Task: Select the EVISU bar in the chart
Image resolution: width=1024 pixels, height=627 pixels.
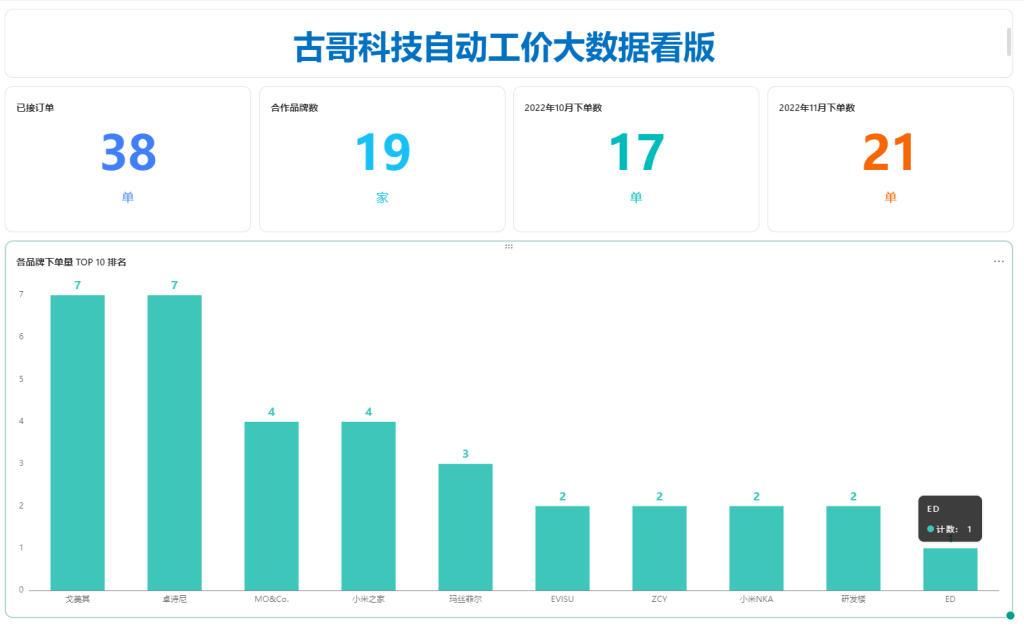Action: (562, 548)
